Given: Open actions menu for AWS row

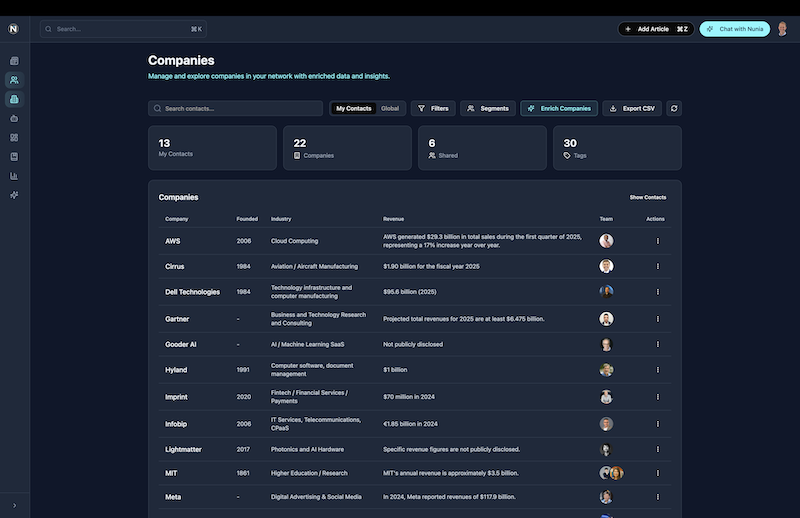Looking at the screenshot, I should (658, 241).
